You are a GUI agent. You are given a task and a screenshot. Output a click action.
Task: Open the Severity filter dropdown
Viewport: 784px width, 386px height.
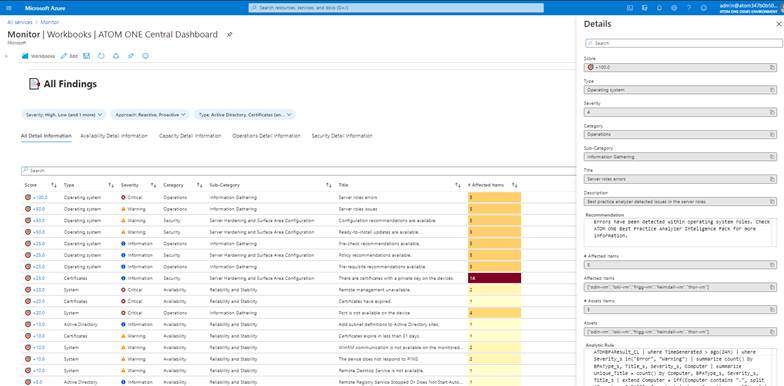[64, 114]
